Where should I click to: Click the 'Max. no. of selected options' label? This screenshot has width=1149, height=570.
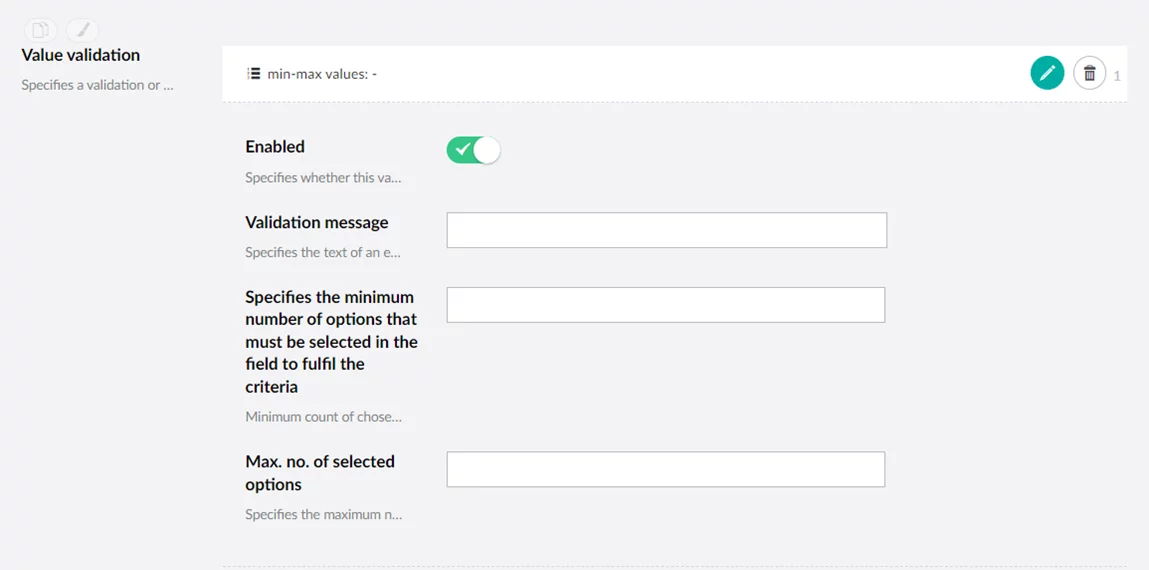point(320,472)
